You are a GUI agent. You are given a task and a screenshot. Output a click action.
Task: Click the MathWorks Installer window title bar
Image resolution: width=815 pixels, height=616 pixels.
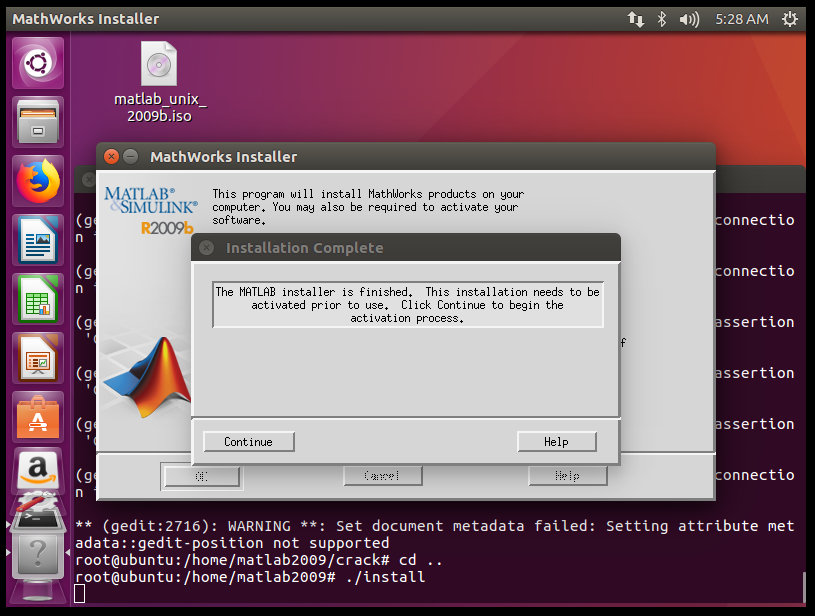pos(406,156)
